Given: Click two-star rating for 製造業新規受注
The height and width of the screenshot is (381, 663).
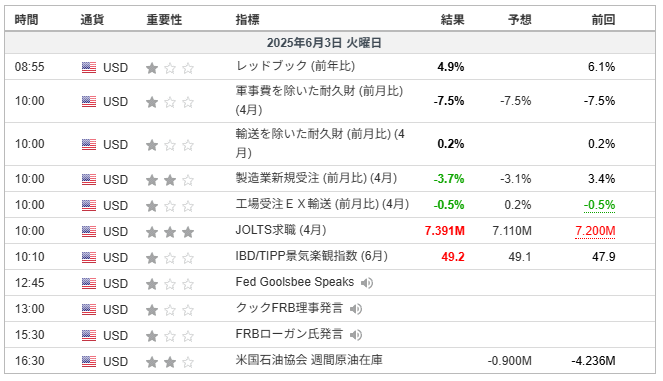Looking at the screenshot, I should pos(170,180).
